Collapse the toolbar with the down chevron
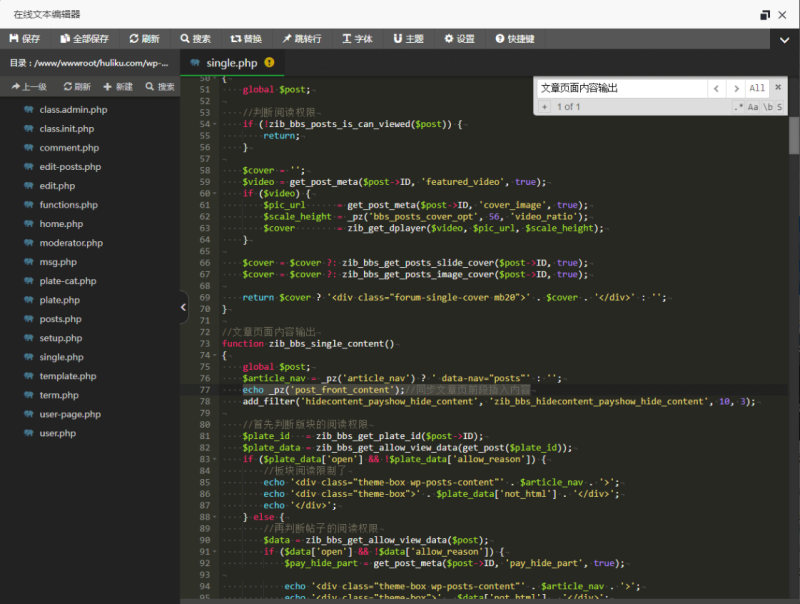Image resolution: width=800 pixels, height=604 pixels. pos(784,40)
